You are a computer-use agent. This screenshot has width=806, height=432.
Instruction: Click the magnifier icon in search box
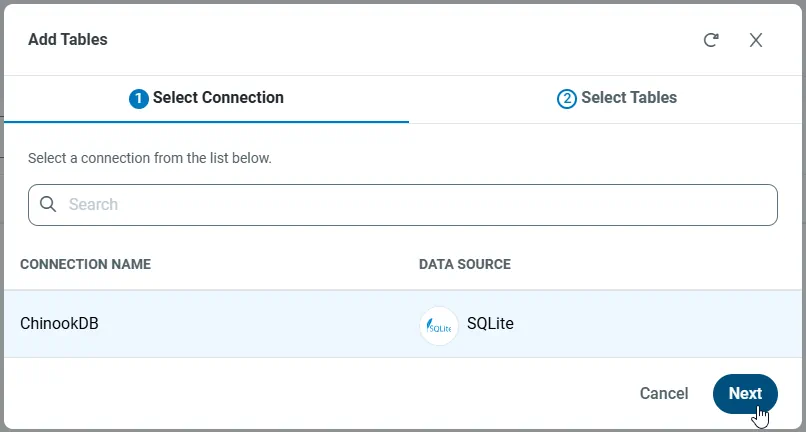tap(48, 204)
